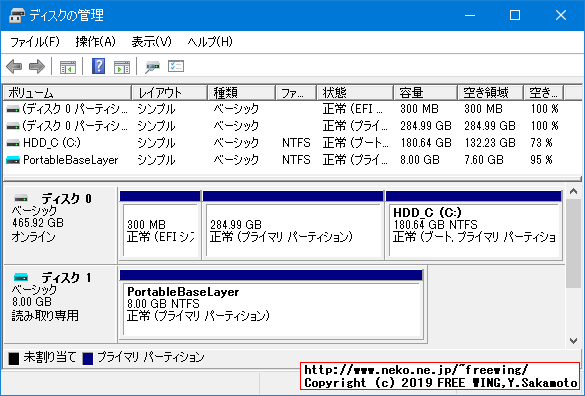Select the PortableBaseLayer 8.00 GB partition block
585x396 pixels.
click(x=271, y=304)
